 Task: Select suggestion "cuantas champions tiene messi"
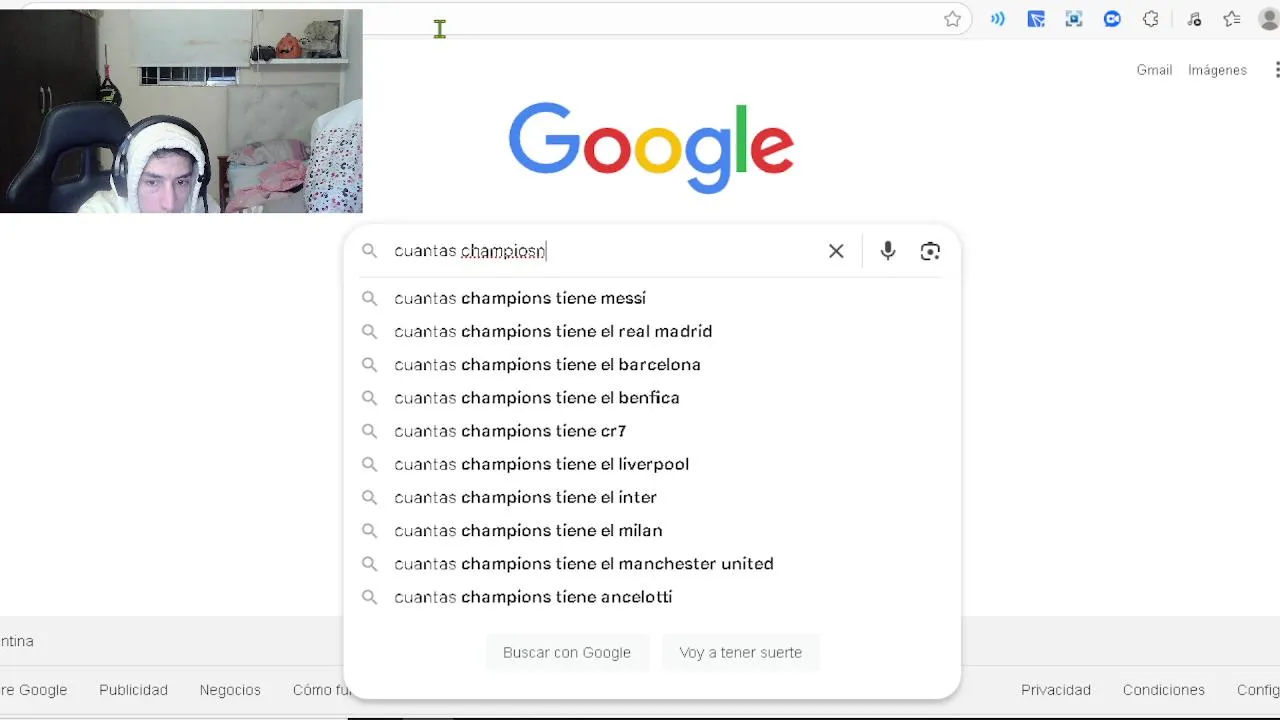click(652, 298)
